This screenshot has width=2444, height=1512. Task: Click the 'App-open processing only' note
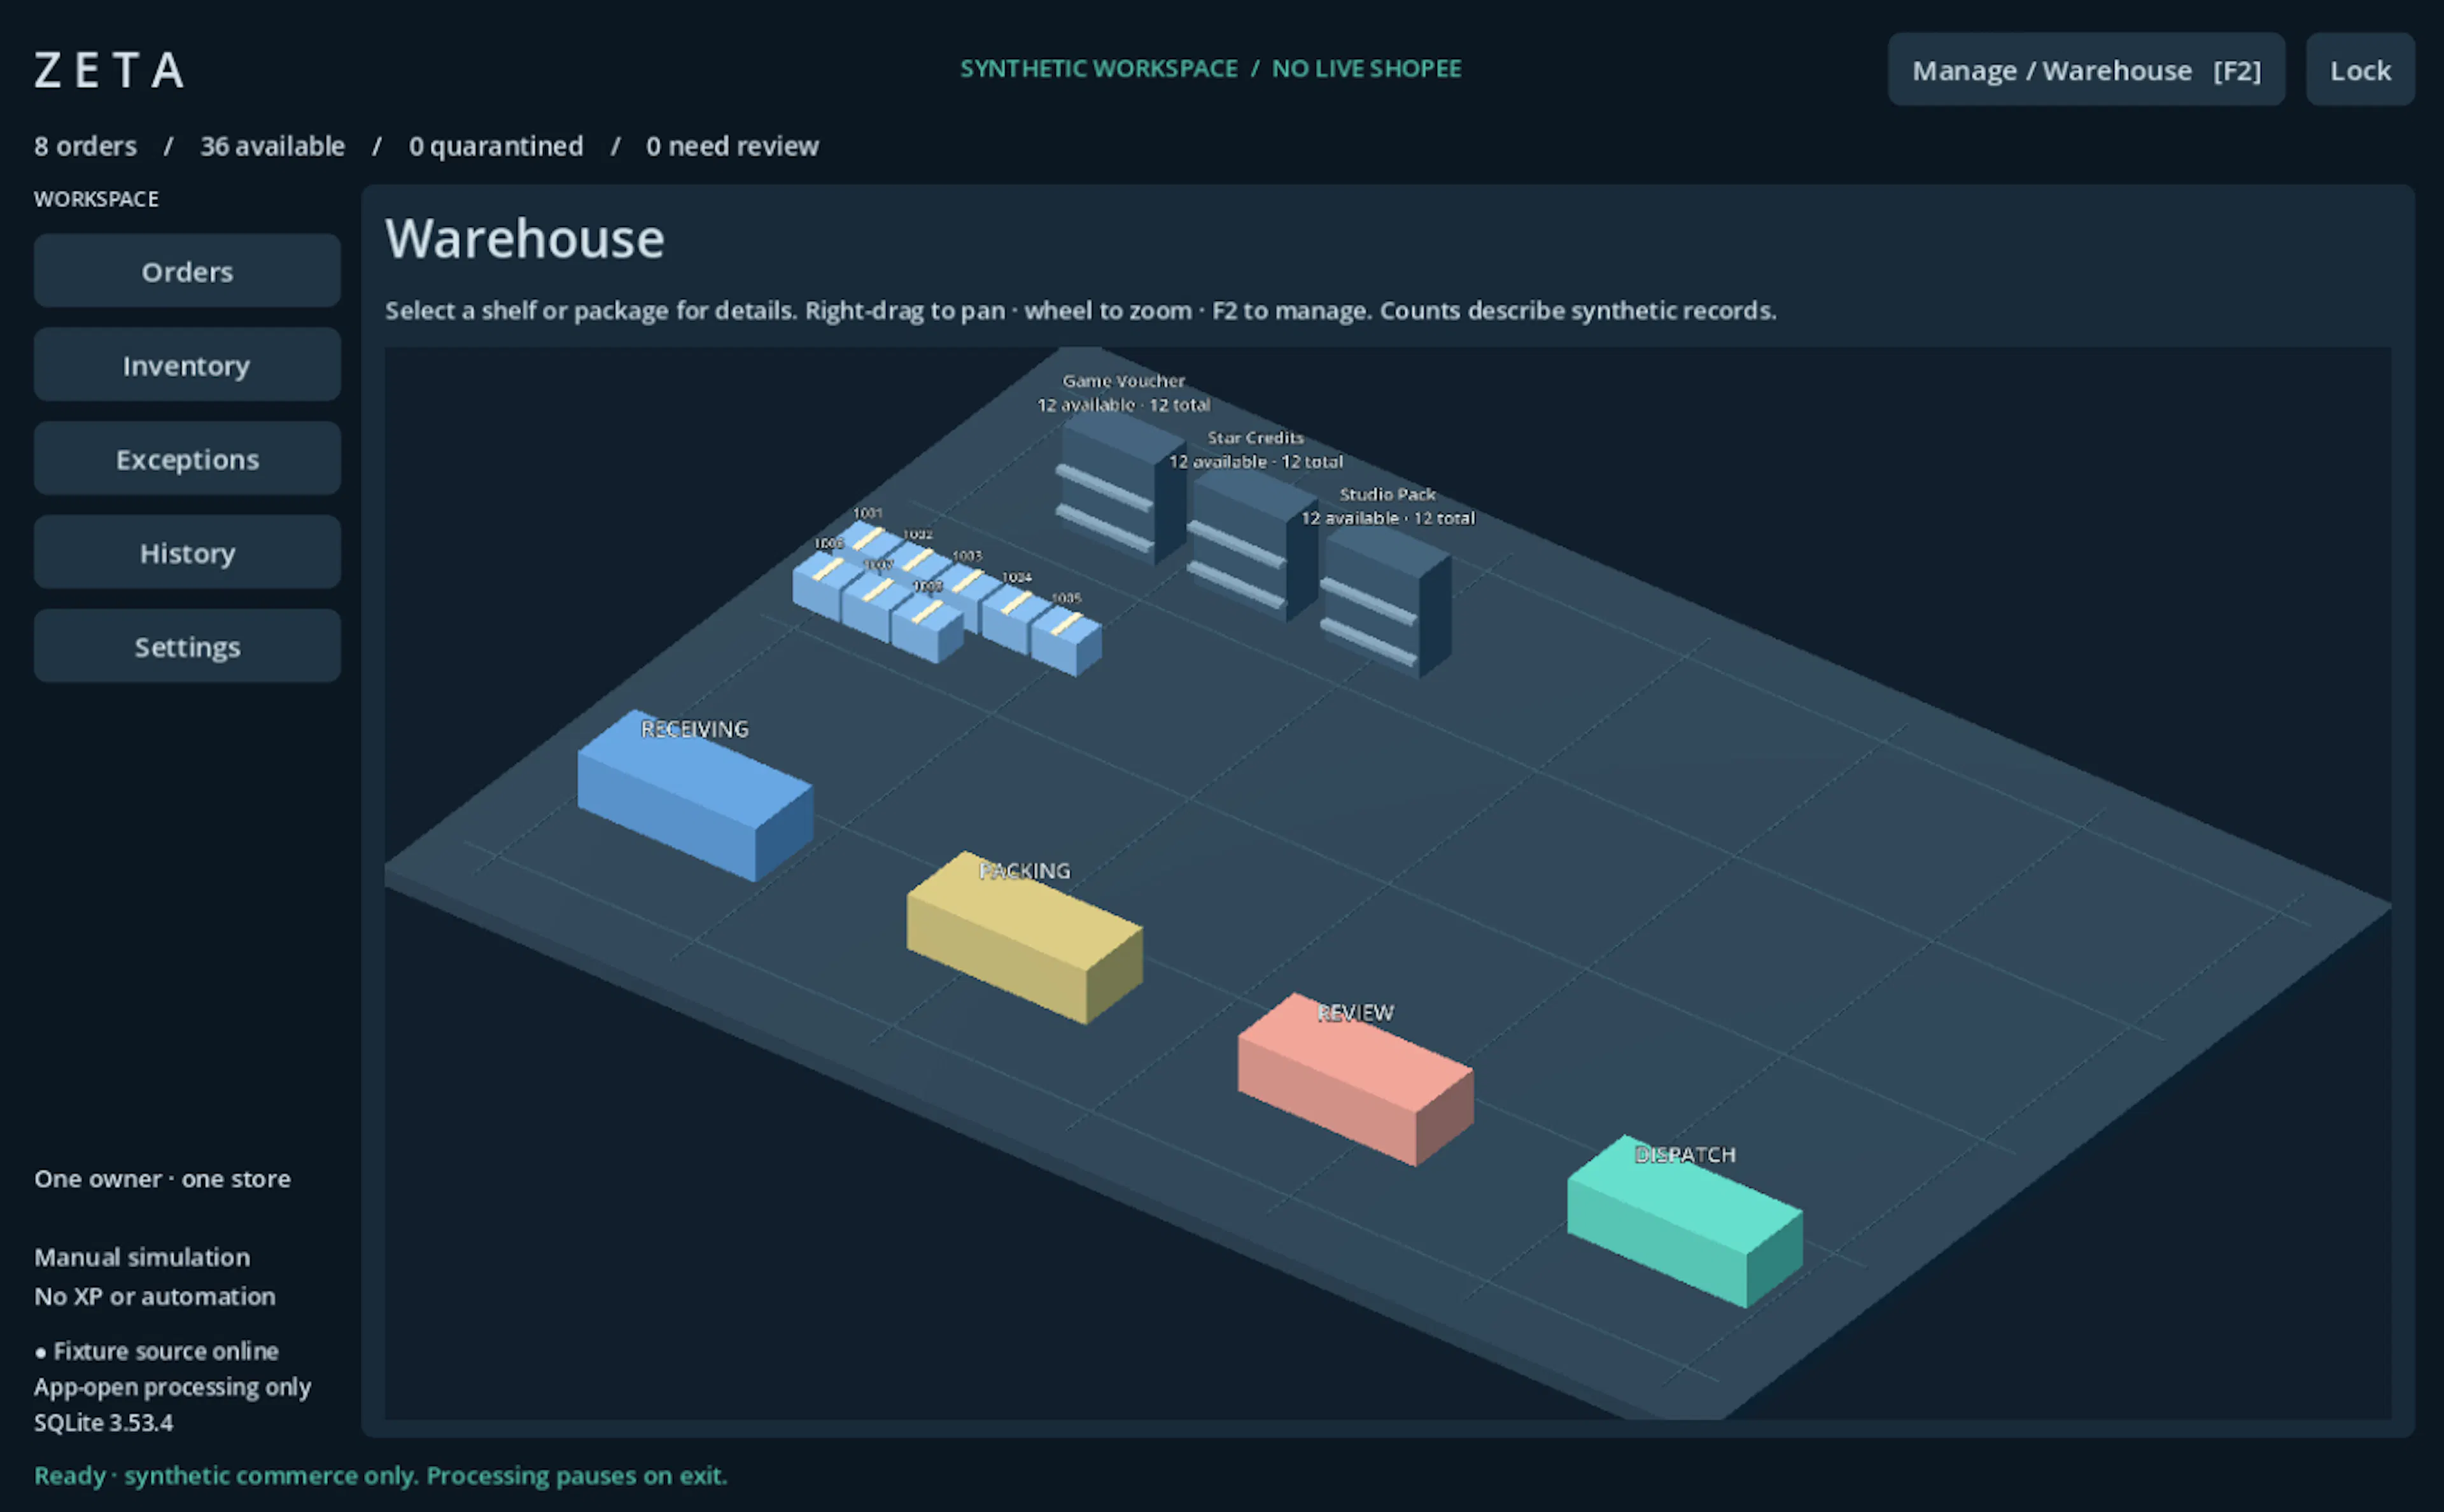click(x=172, y=1387)
